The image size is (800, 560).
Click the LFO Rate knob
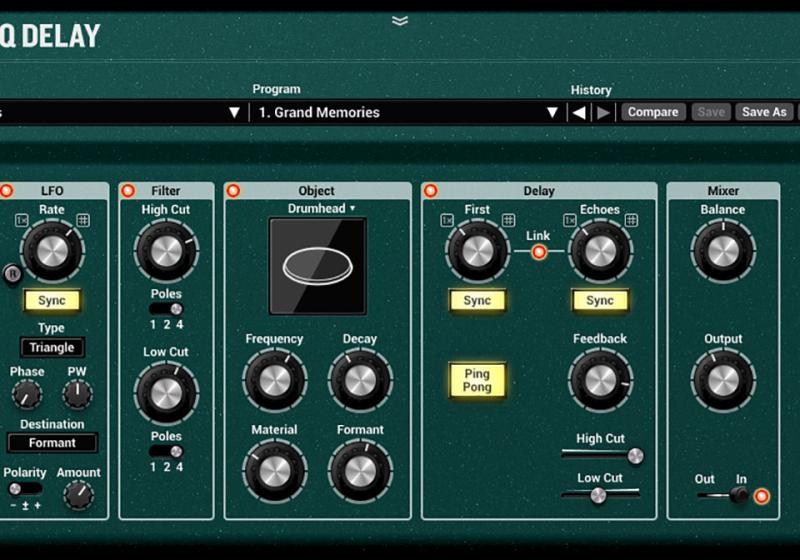pos(53,251)
